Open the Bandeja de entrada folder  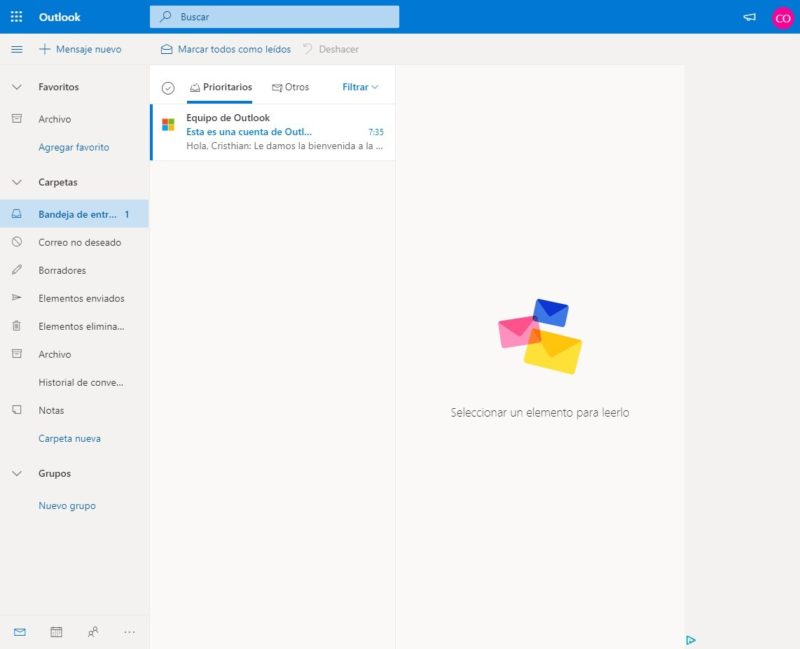coord(74,214)
